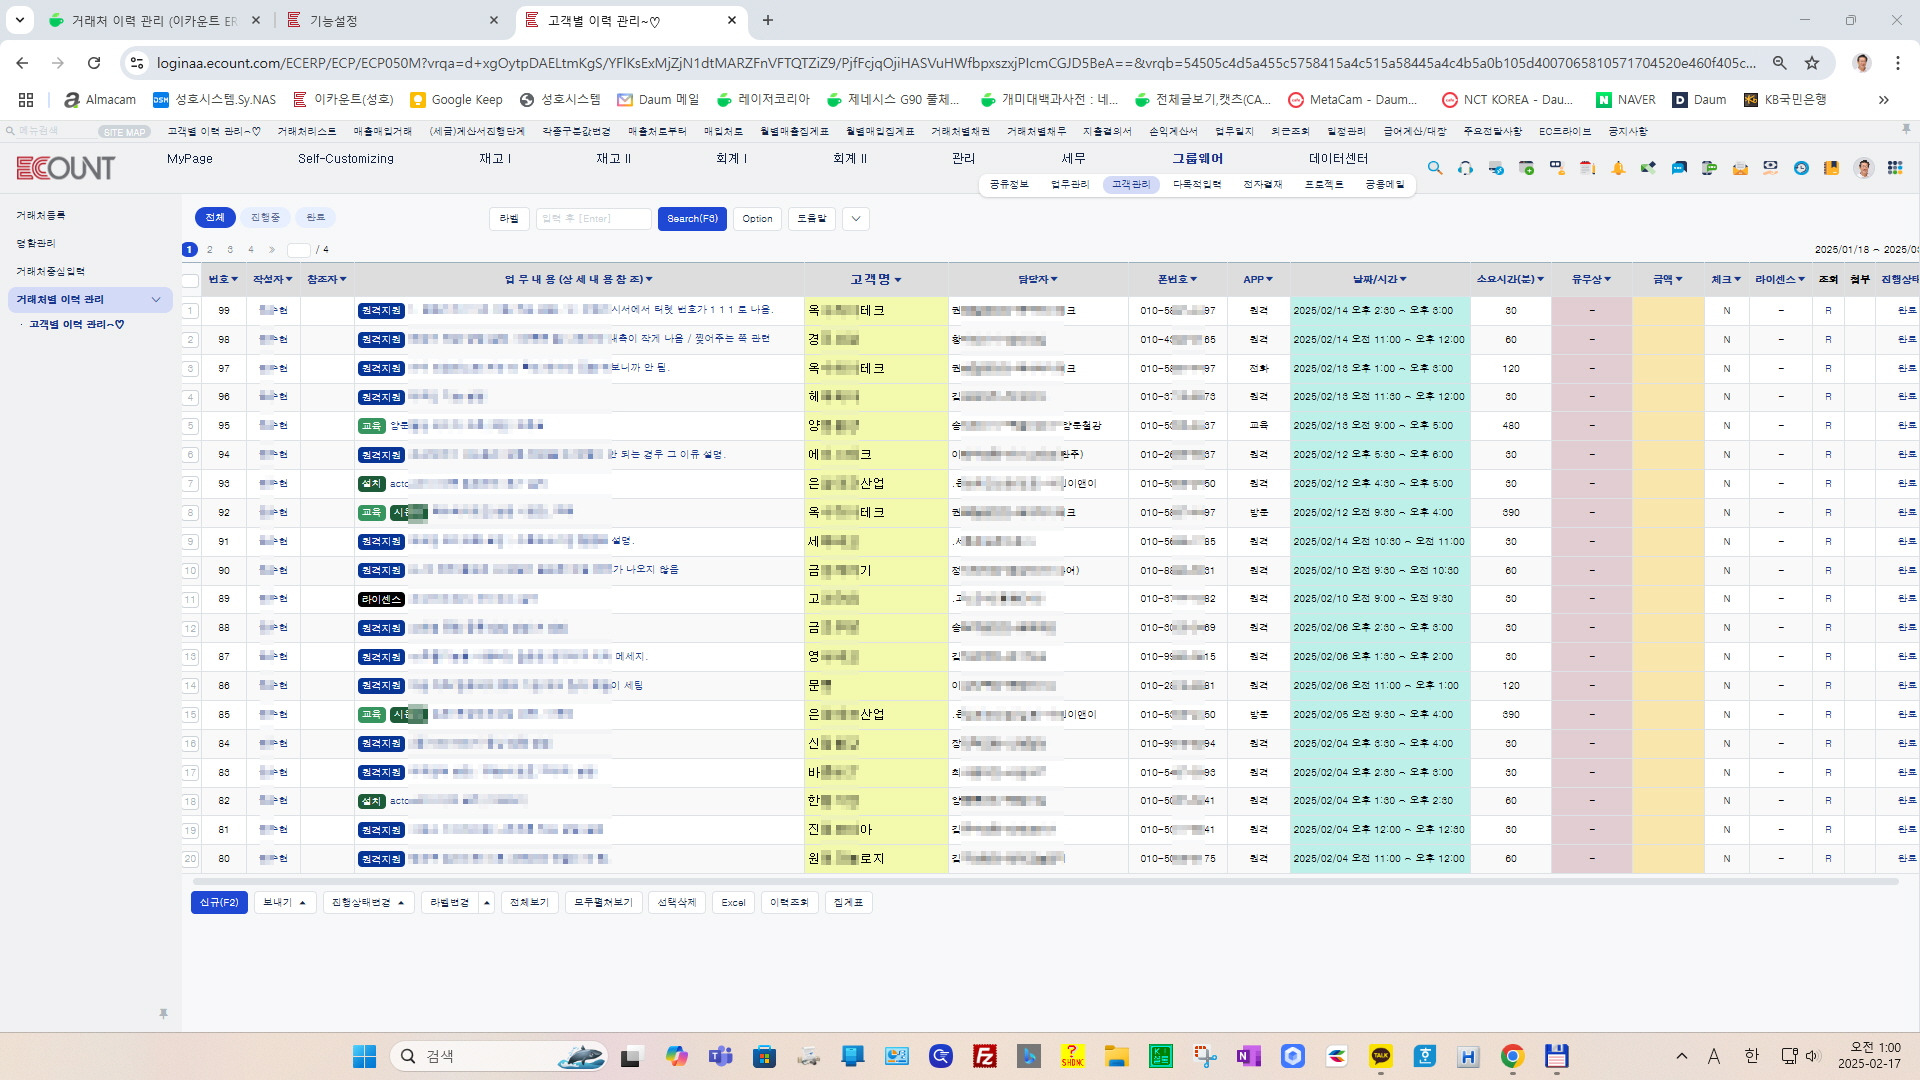
Task: Click the orange notification bell icon
Action: 1618,168
